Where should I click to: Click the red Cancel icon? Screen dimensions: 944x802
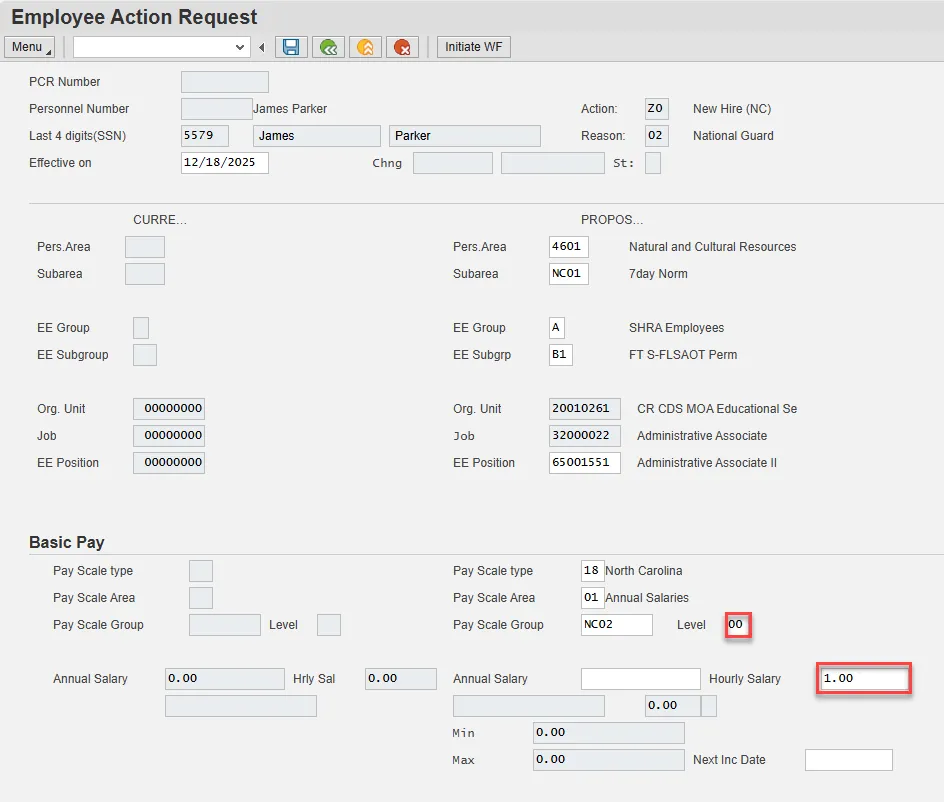402,47
